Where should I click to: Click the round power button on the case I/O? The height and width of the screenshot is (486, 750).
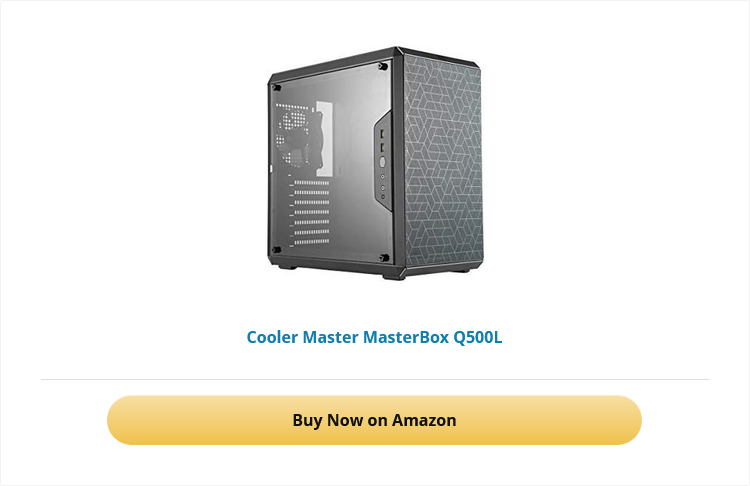[x=383, y=162]
